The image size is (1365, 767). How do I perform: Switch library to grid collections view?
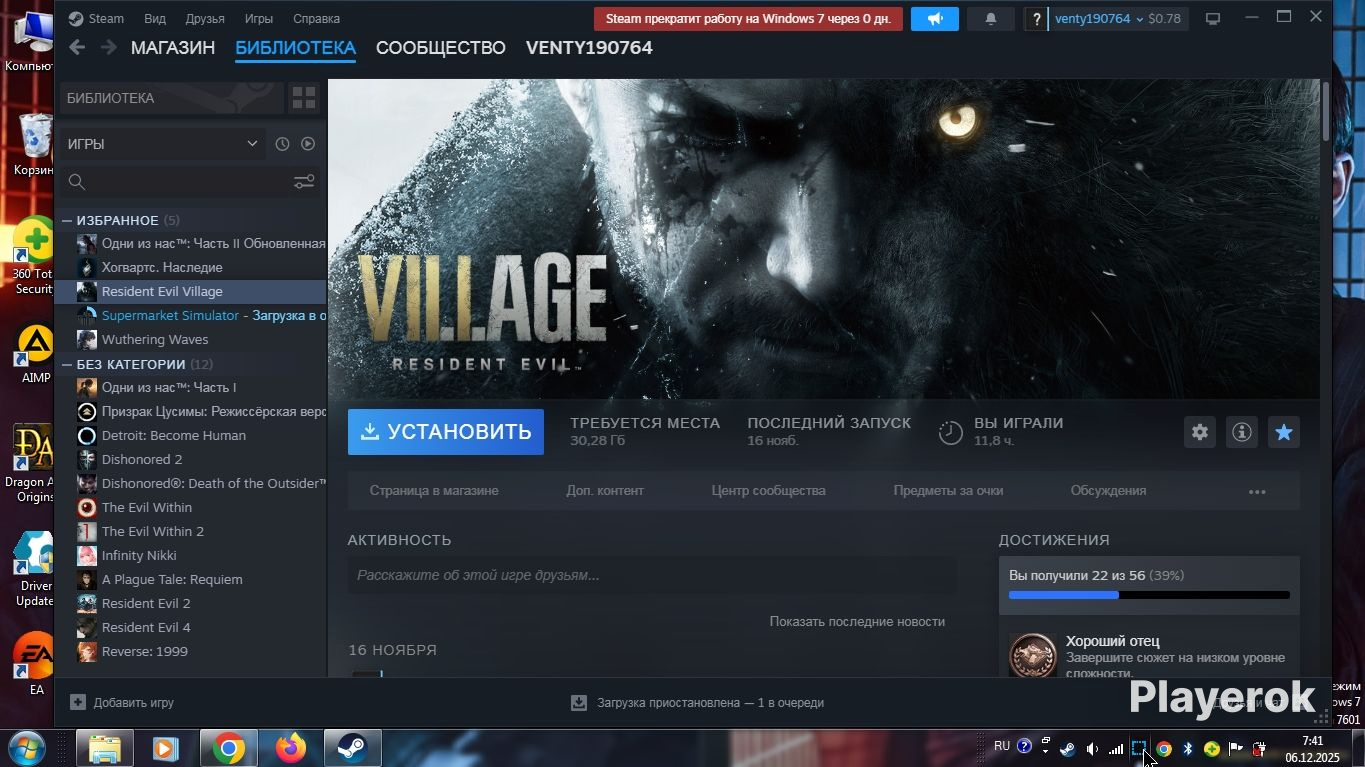click(304, 98)
